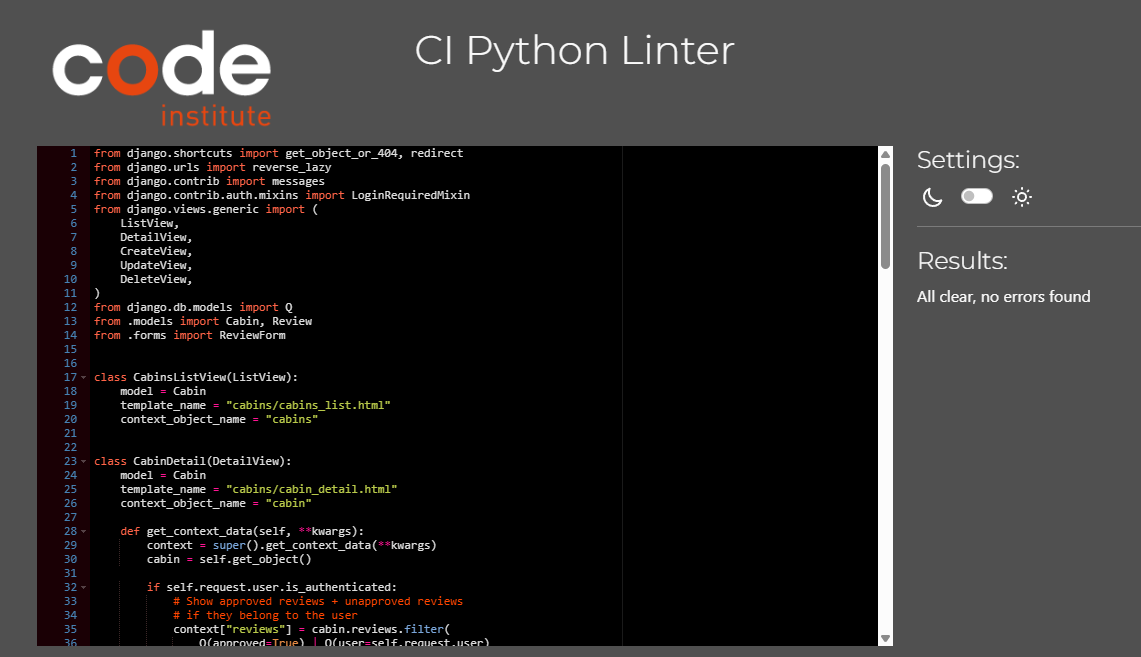Click 'messages' on line 3

click(x=298, y=182)
